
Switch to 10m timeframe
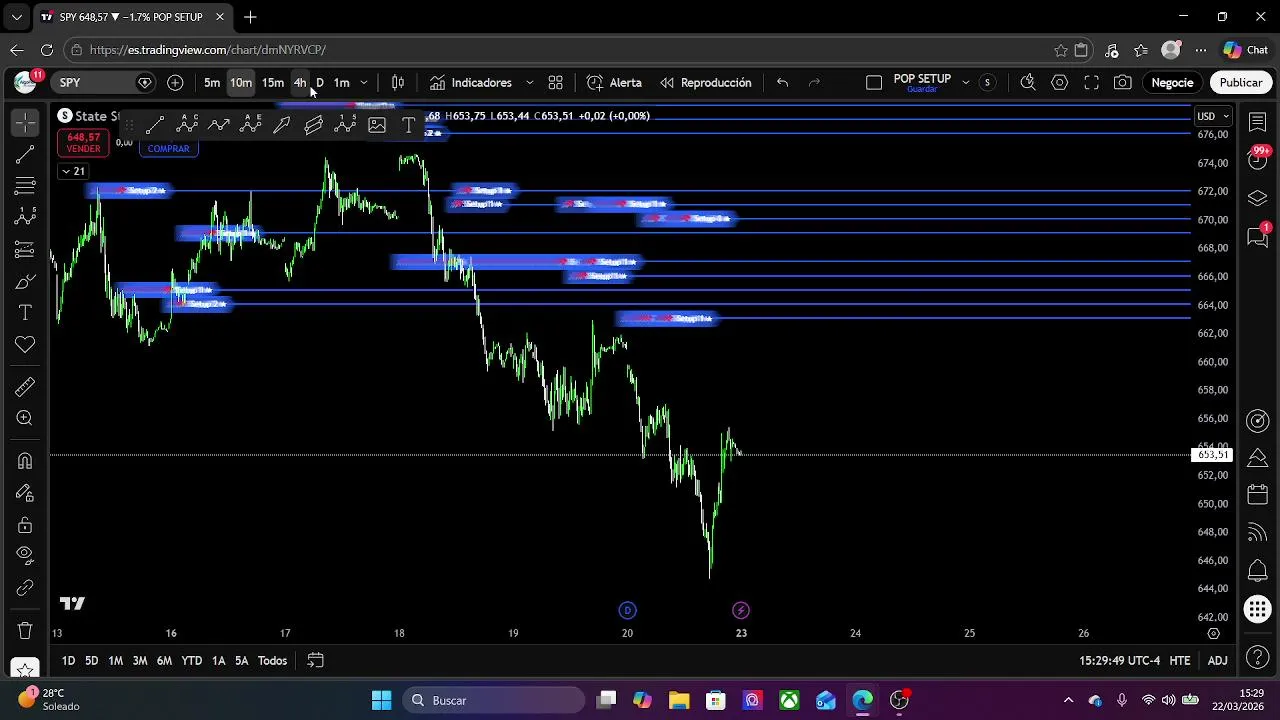click(241, 83)
